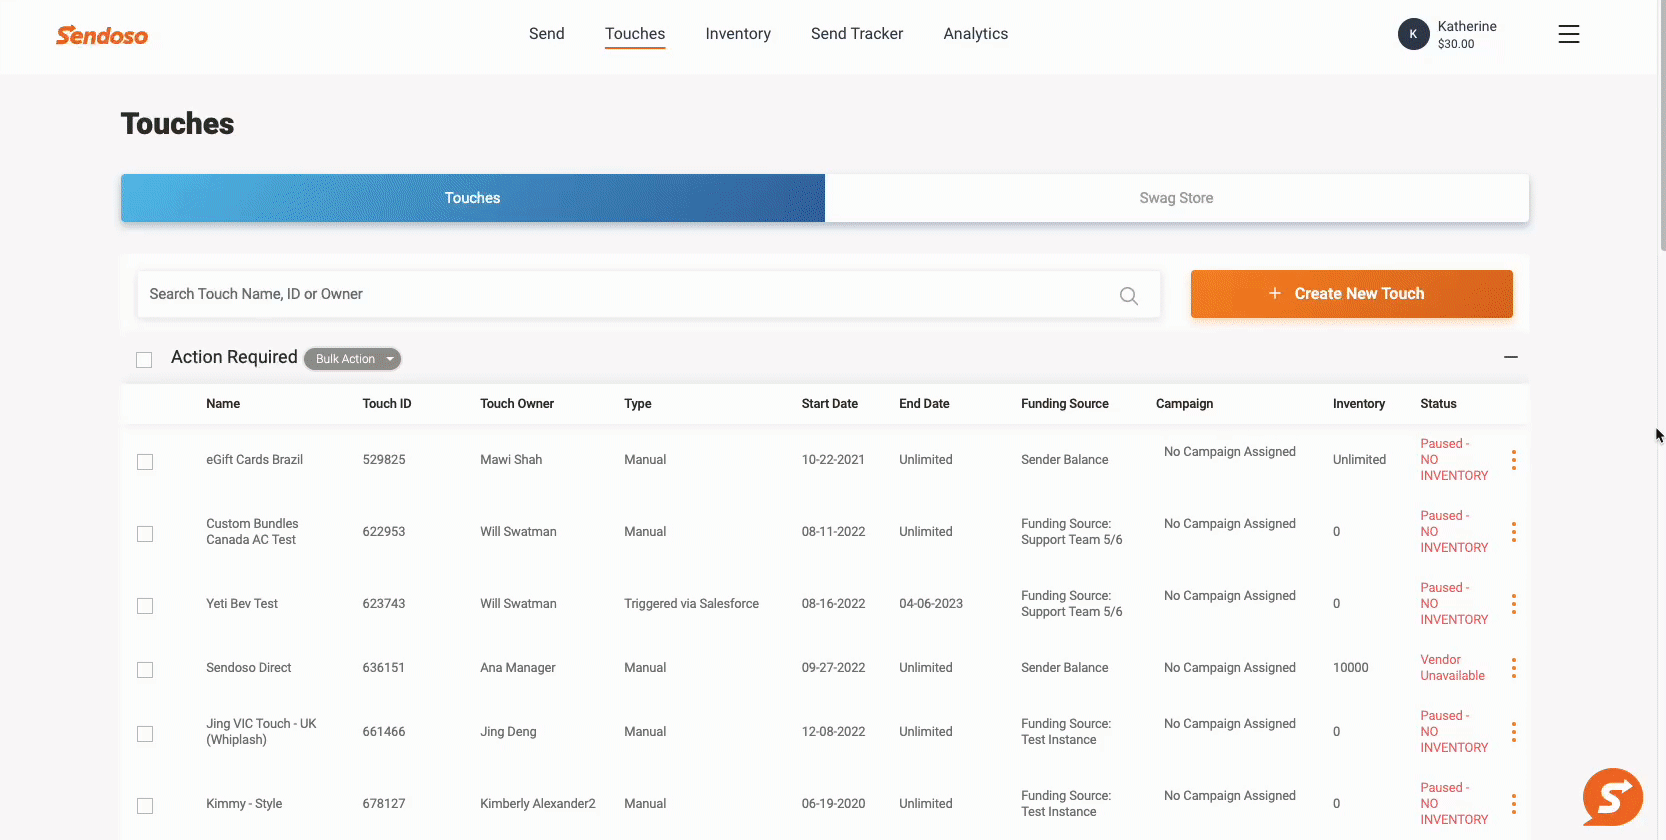Click Create New Touch button
1666x840 pixels.
1352,294
